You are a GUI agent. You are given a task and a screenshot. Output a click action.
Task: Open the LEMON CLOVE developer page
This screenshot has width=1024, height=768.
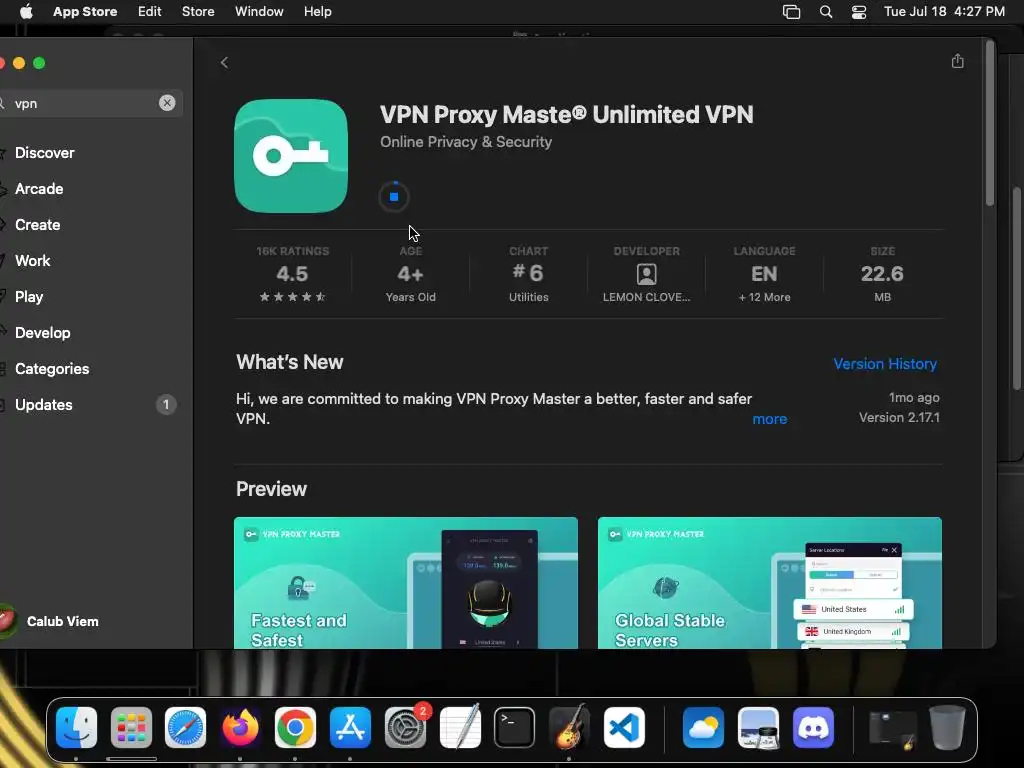[x=647, y=274]
